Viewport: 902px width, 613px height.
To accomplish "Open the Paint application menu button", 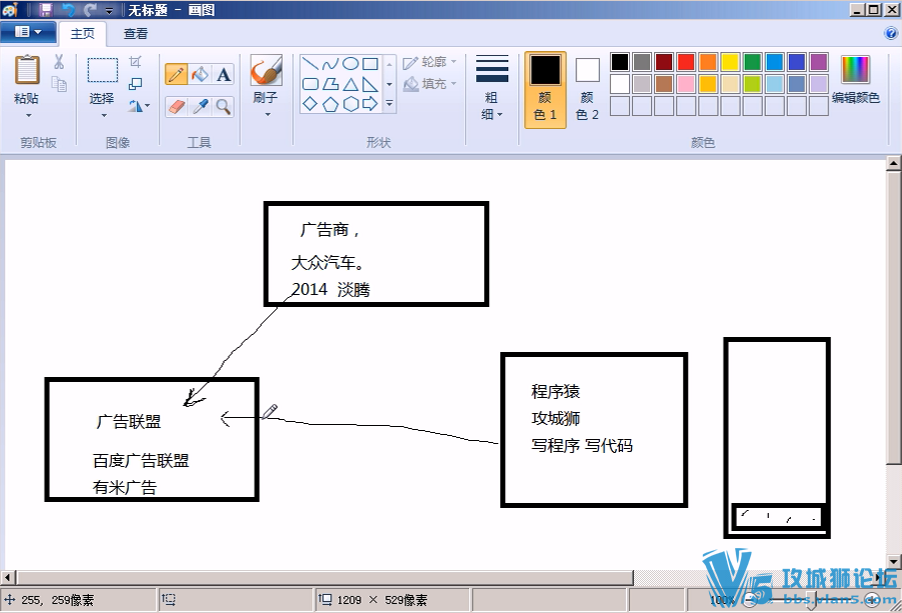I will 28,32.
